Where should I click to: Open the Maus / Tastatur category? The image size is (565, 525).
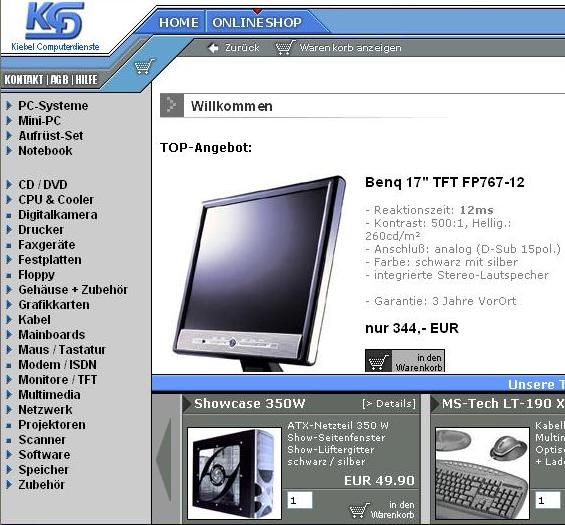62,350
